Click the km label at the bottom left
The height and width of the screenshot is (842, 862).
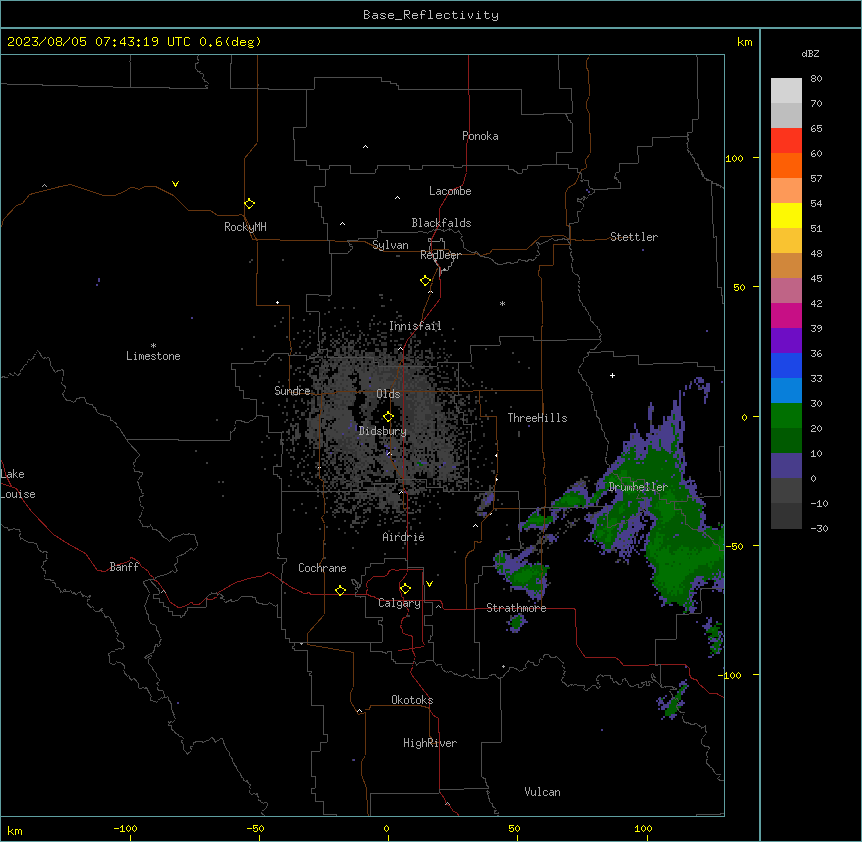pos(15,831)
